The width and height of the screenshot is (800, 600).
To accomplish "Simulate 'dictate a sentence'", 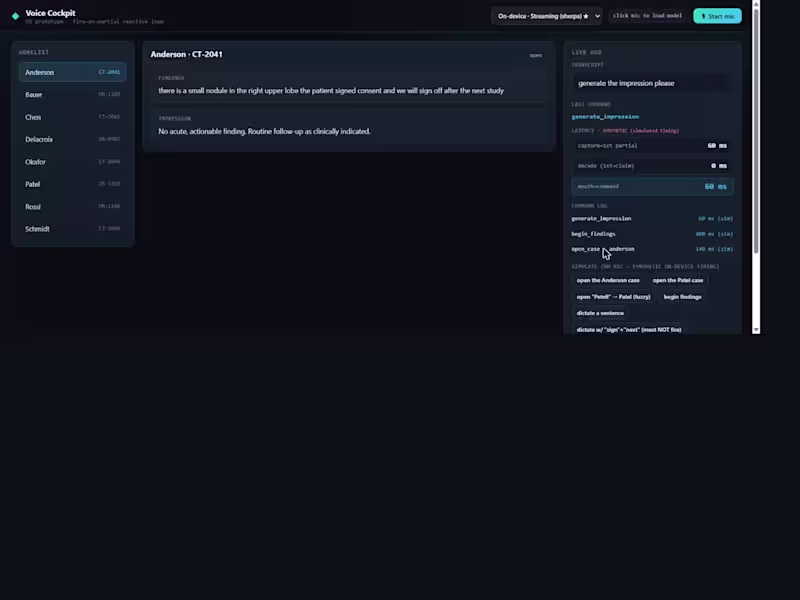I will coord(600,313).
